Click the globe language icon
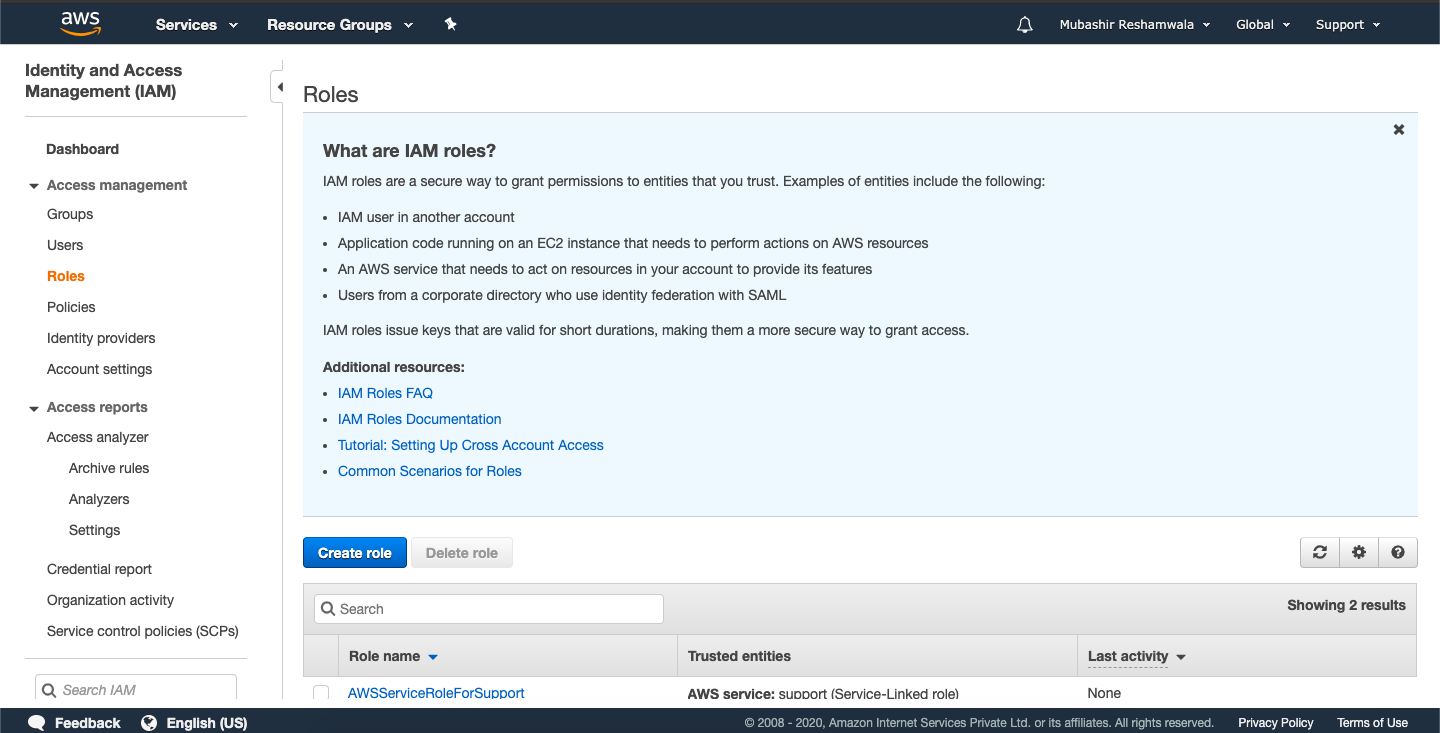 coord(149,722)
